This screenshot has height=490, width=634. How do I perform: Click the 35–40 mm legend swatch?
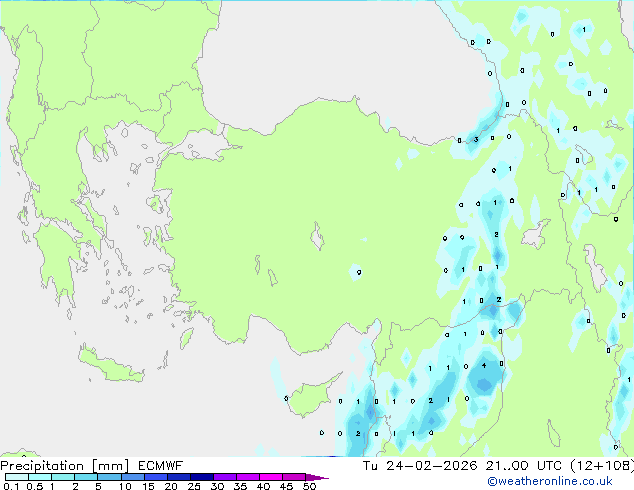click(247, 477)
